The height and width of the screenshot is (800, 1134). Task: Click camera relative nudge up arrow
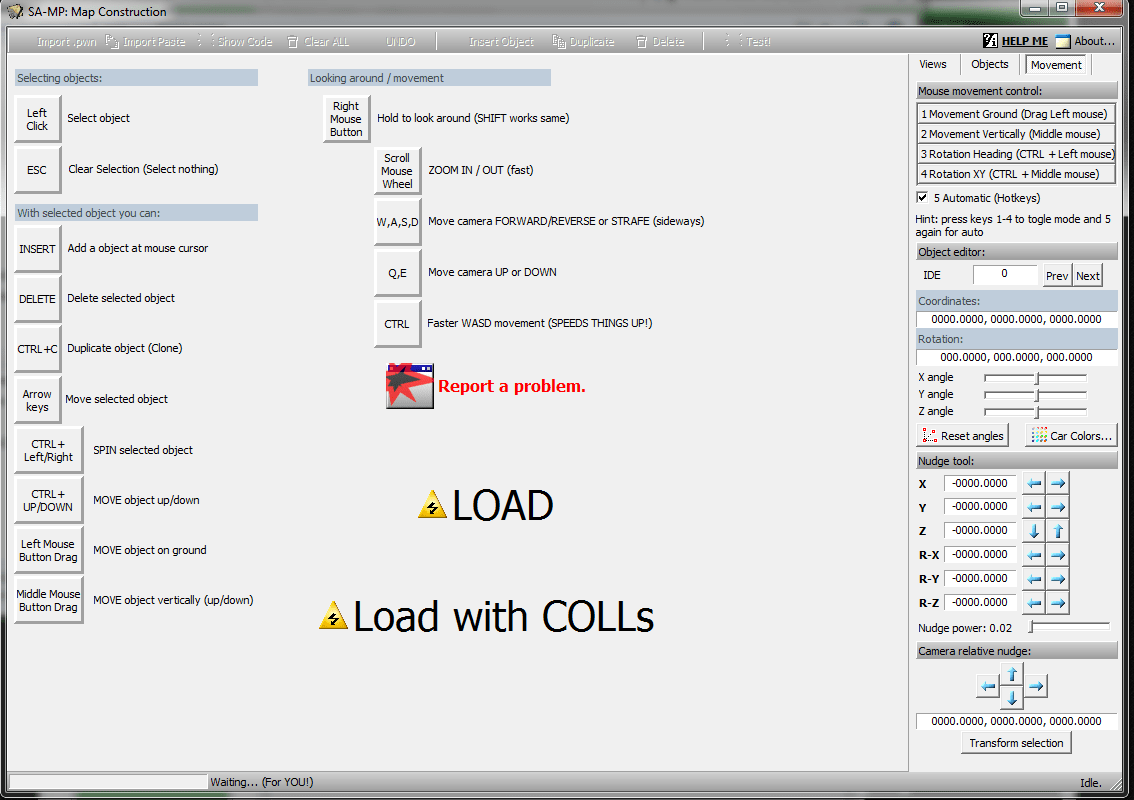1012,674
